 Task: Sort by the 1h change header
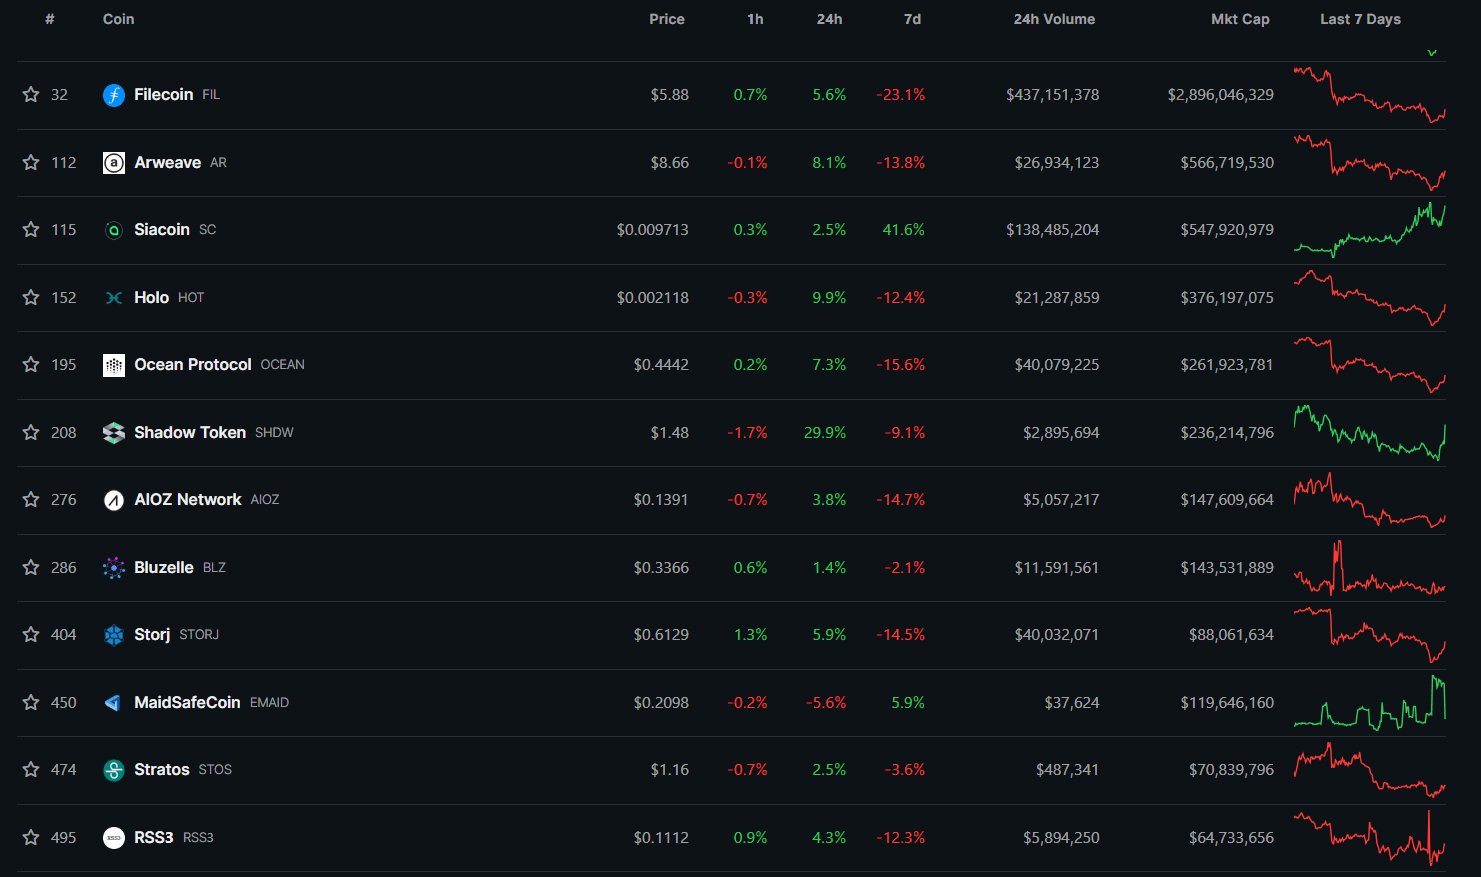pos(755,19)
